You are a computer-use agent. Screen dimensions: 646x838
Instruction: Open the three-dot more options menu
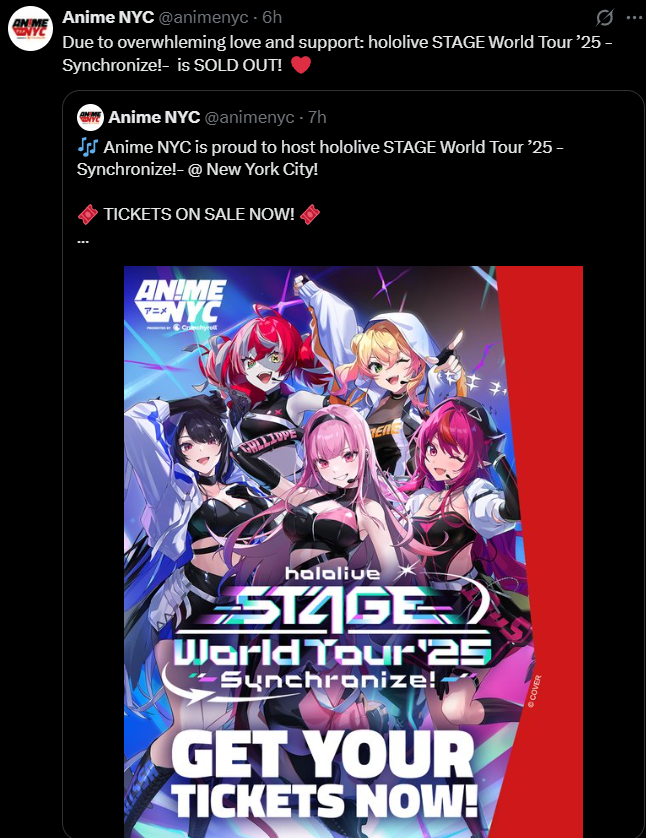[x=634, y=18]
